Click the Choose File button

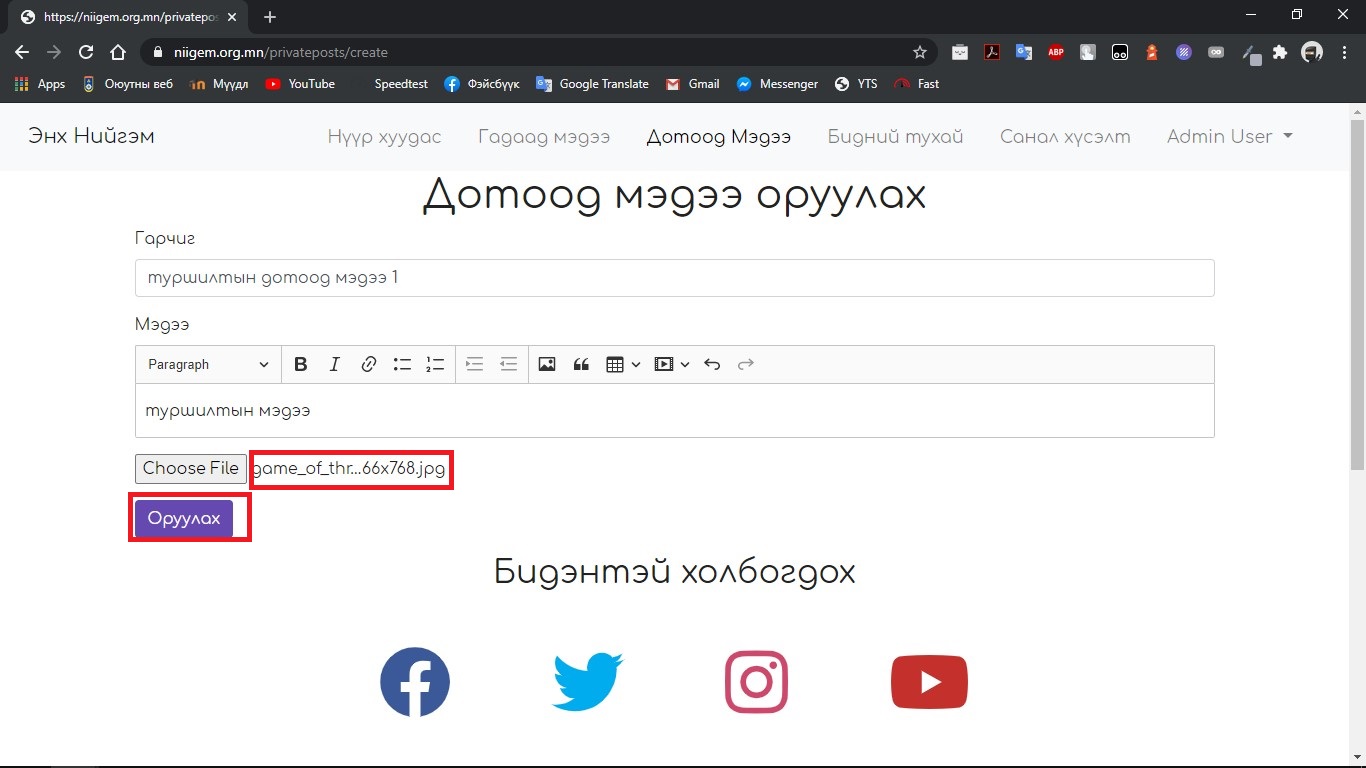click(x=191, y=469)
